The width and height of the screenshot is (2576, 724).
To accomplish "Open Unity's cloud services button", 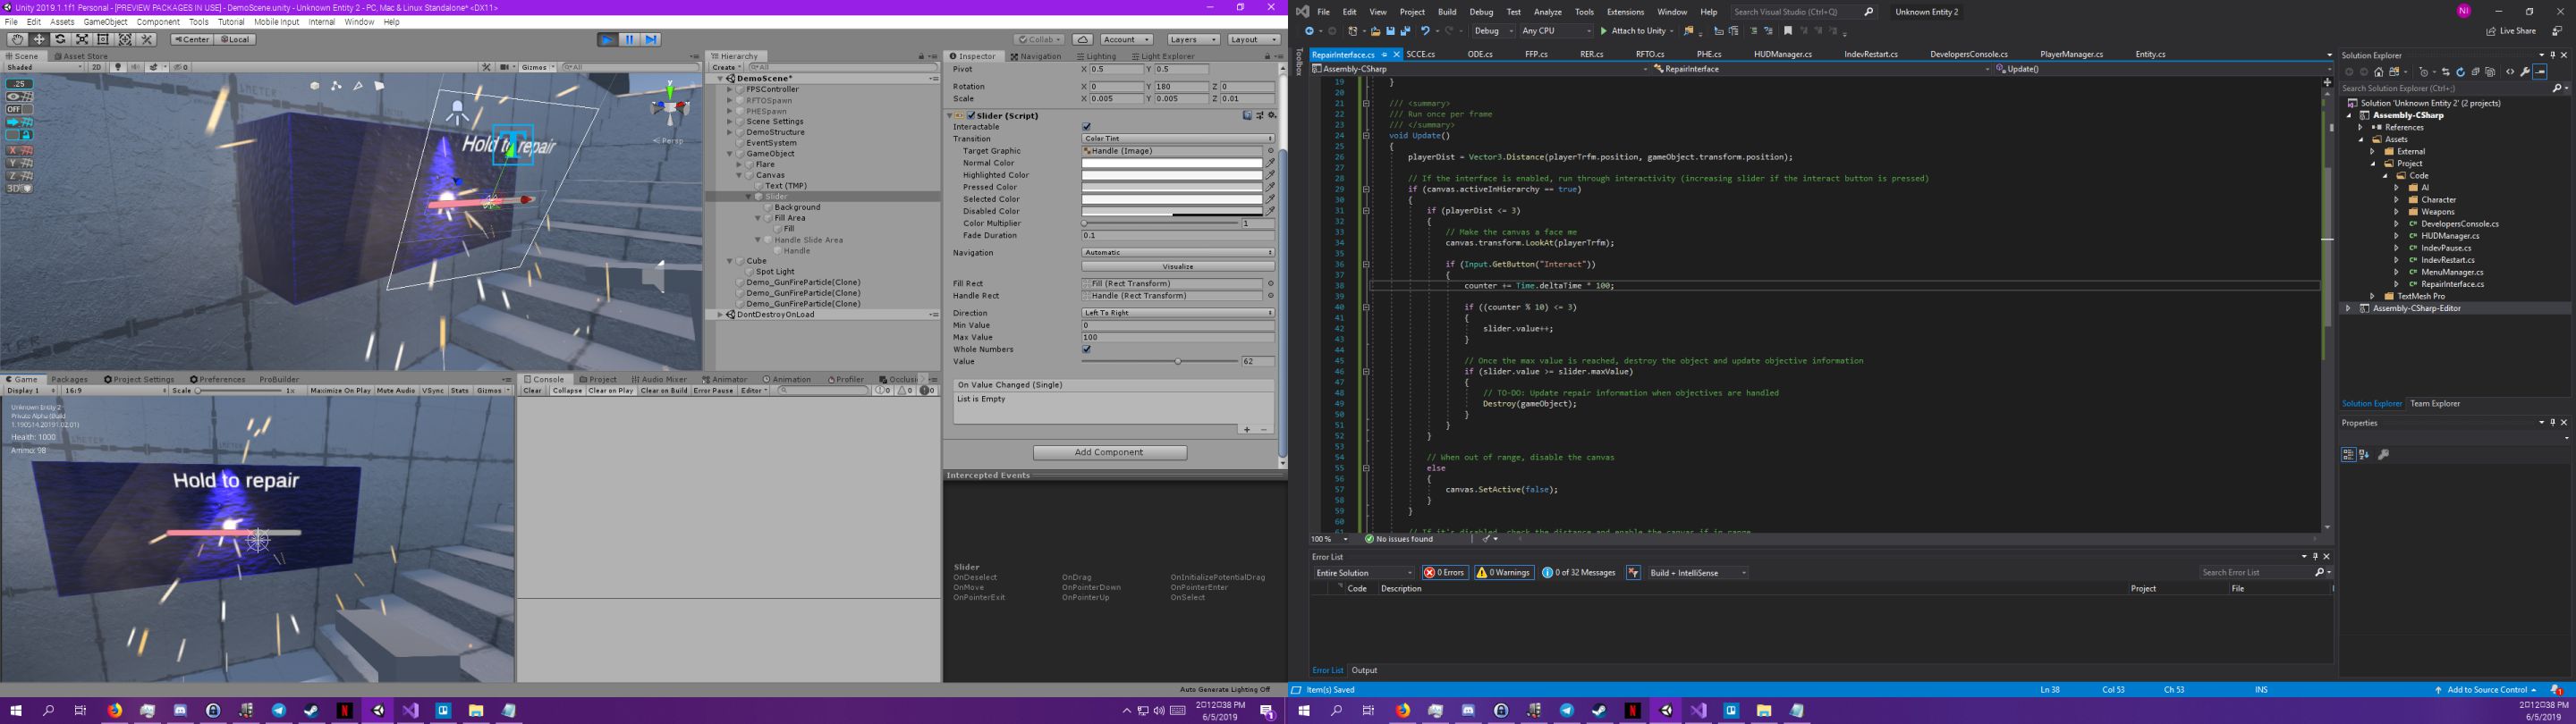I will click(1082, 39).
